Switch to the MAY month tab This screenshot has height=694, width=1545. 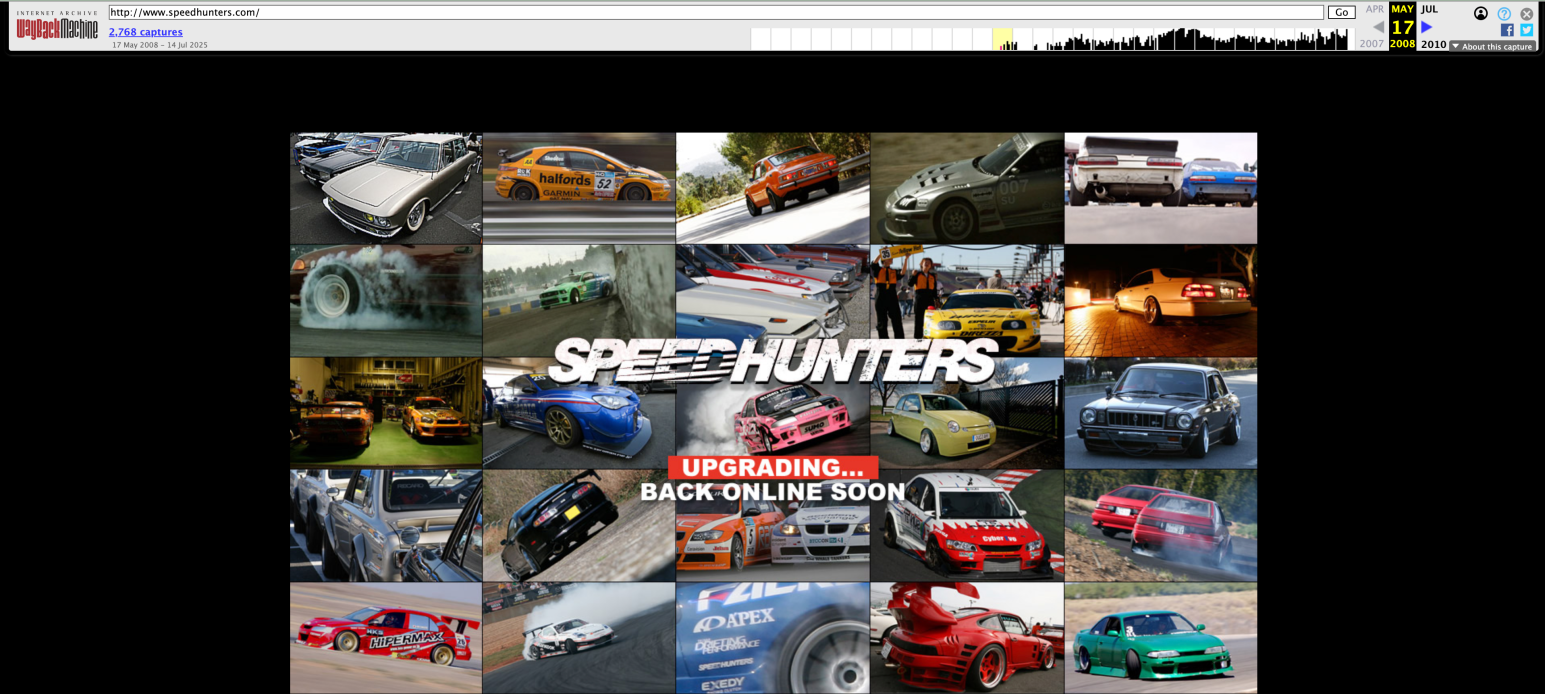1401,10
